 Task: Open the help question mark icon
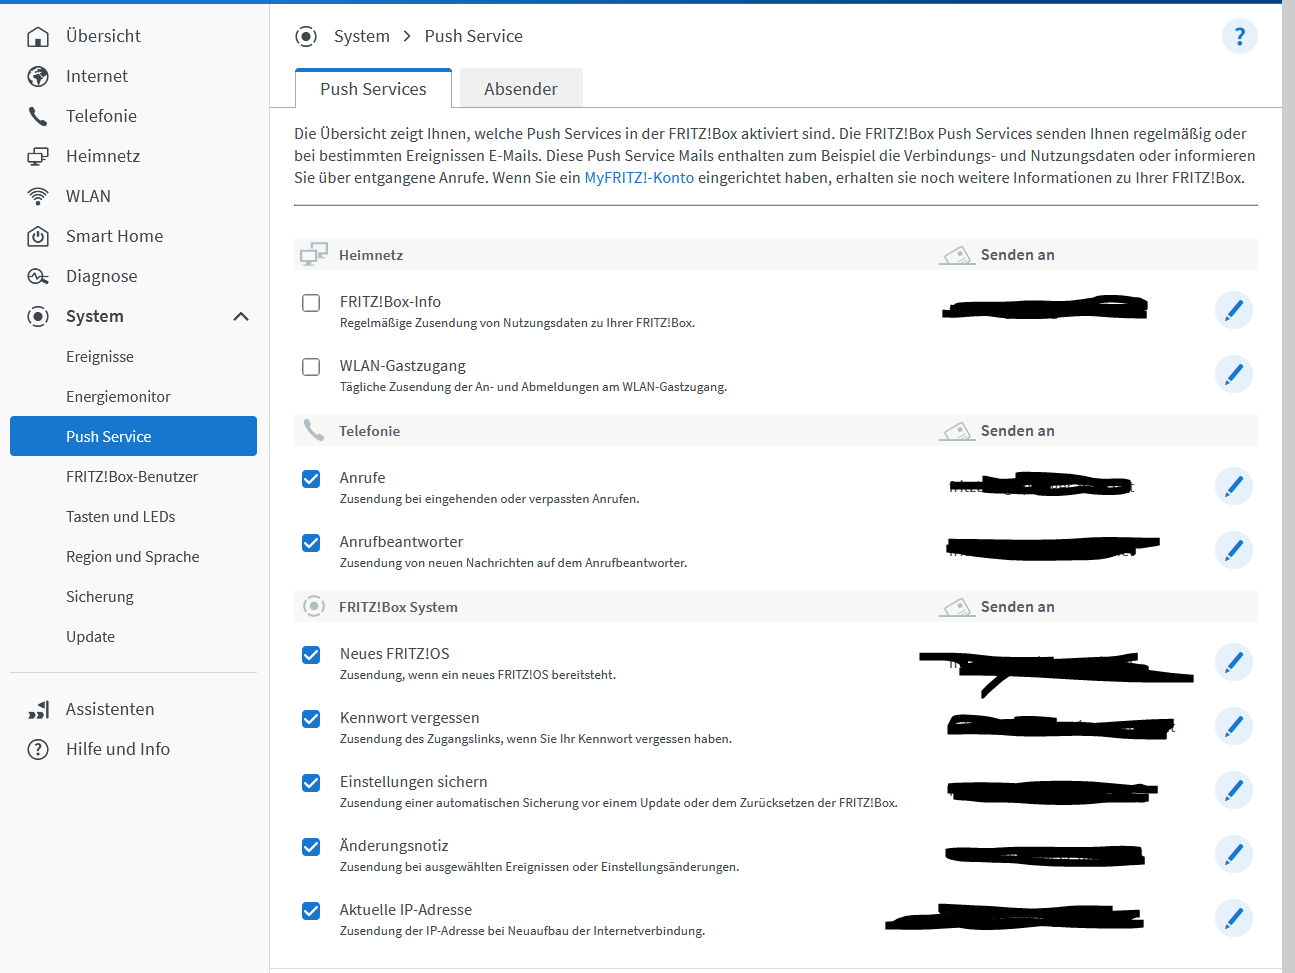[x=1239, y=36]
